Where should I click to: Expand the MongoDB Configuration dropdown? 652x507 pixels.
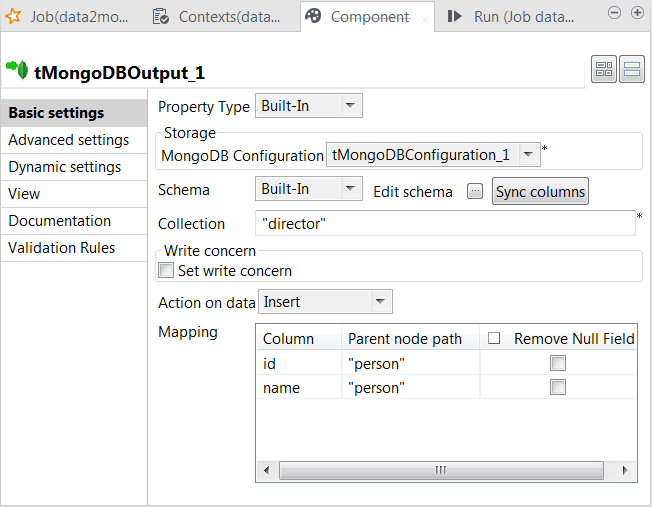point(530,155)
